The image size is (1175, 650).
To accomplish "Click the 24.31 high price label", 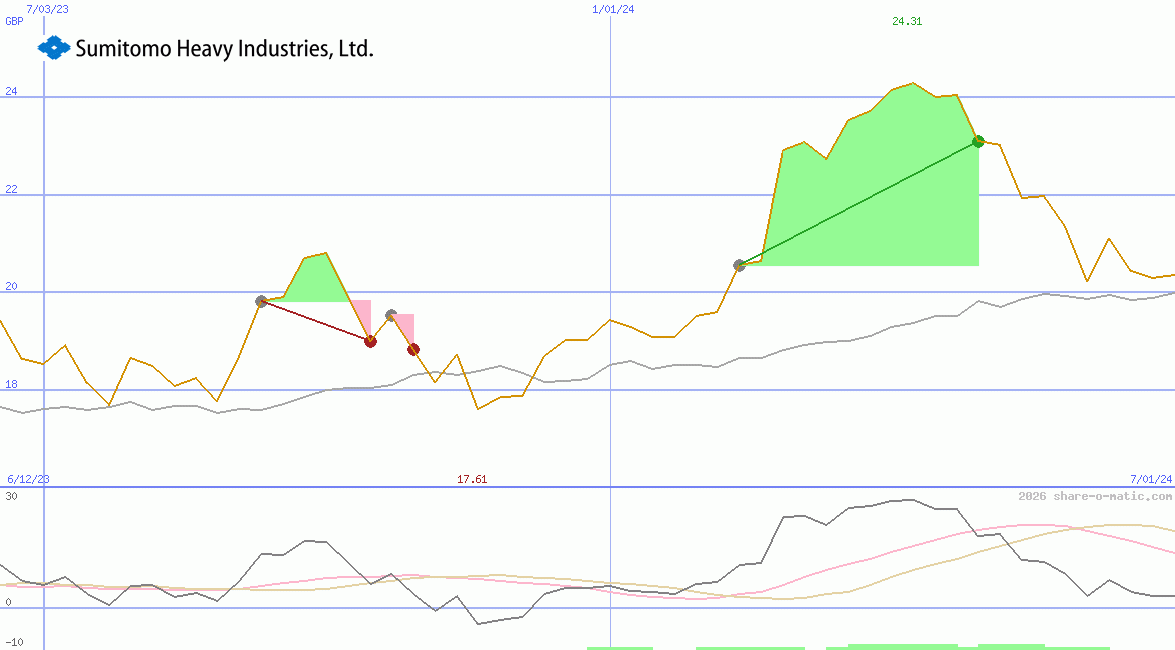I will click(907, 21).
